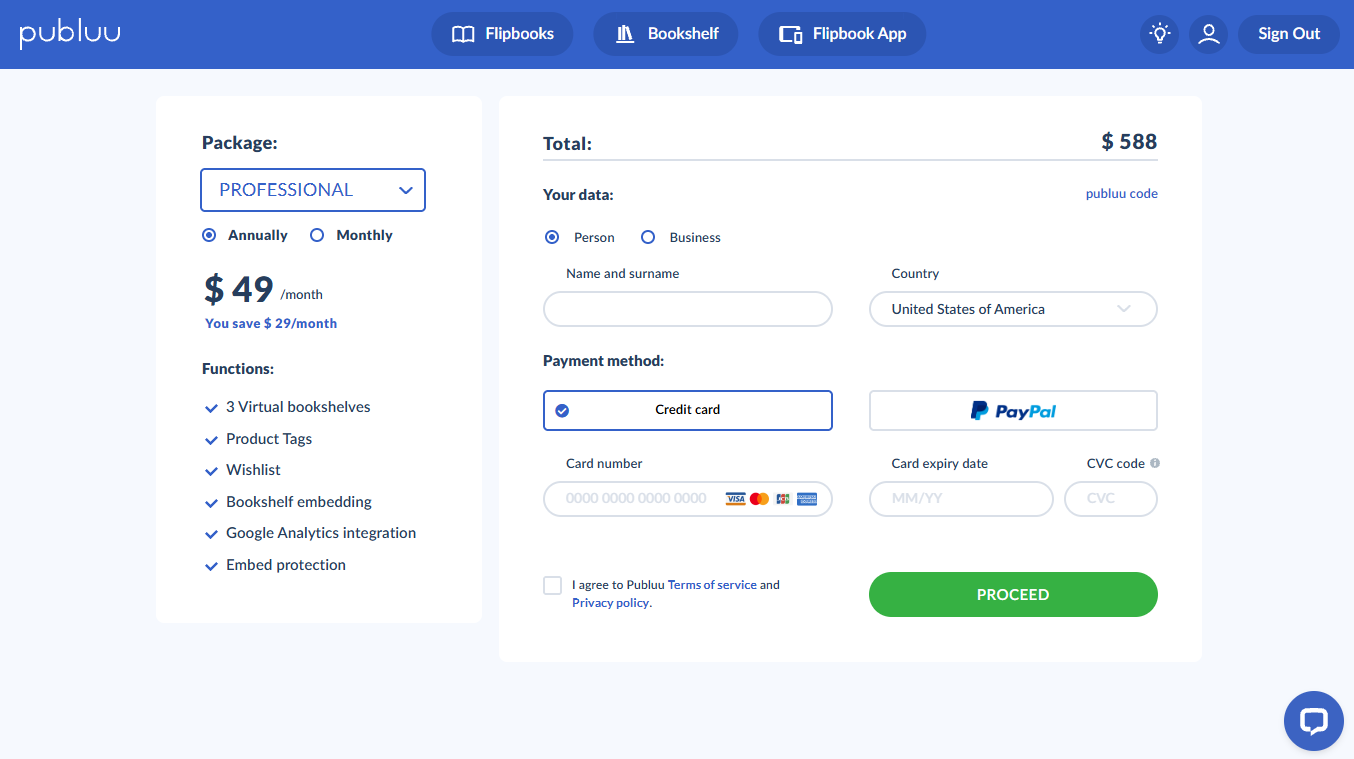Click 'Google Analytics integration' feature text

321,533
